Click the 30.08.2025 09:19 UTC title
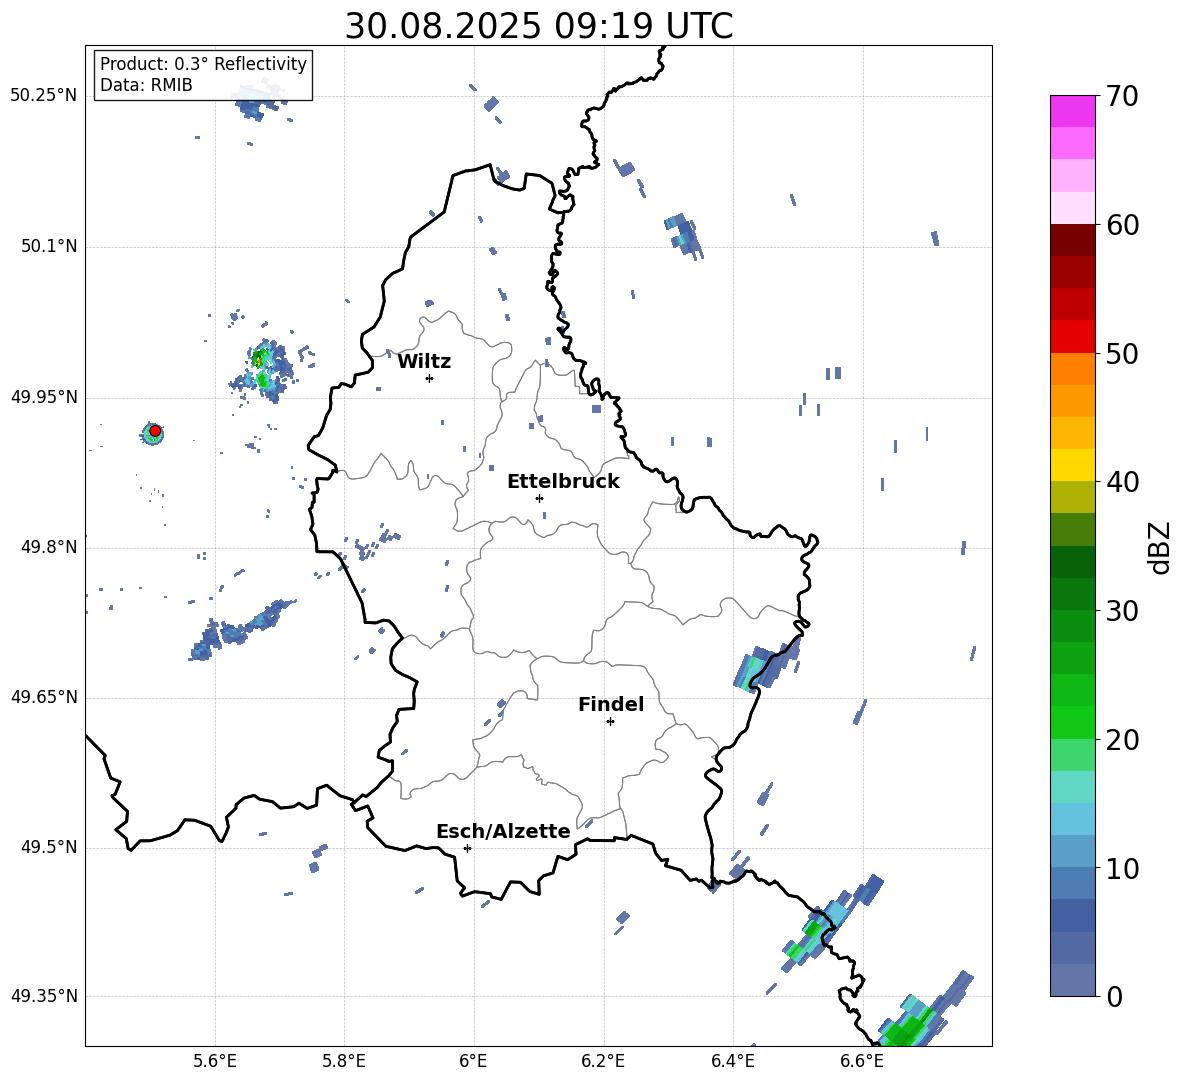Screen dimensions: 1184x1081 (x=539, y=26)
